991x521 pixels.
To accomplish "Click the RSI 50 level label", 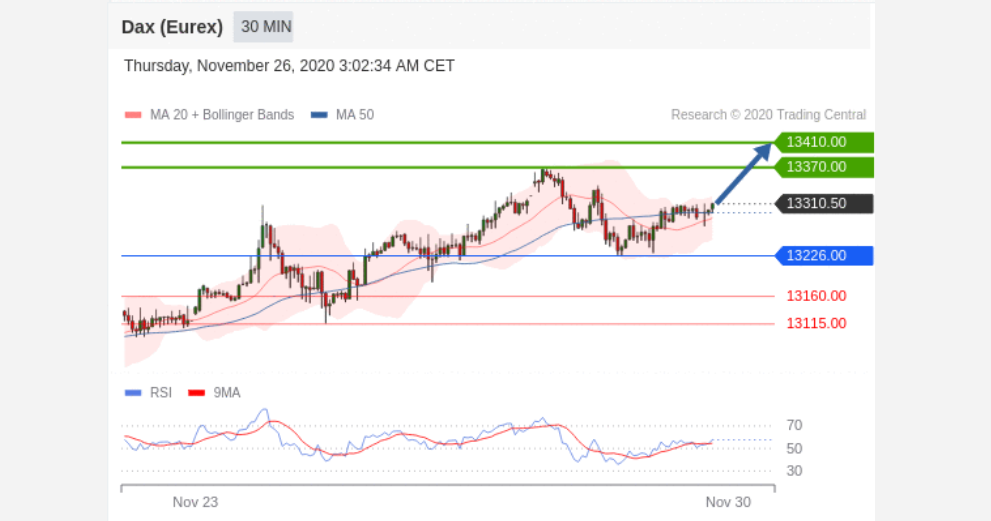I will [x=794, y=449].
